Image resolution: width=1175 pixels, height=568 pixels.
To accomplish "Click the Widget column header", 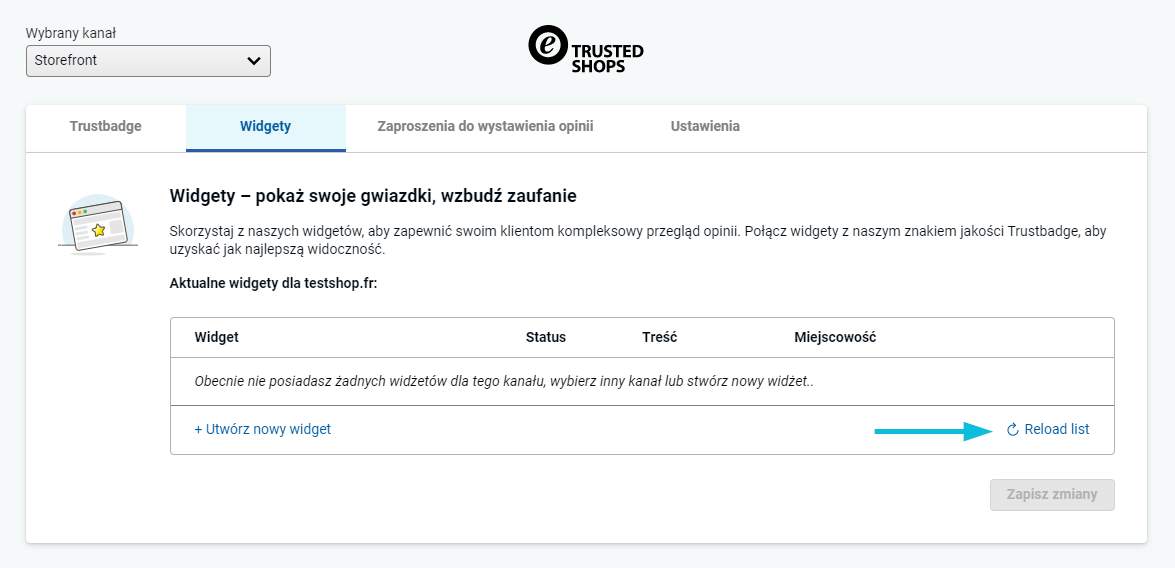I will coord(216,337).
